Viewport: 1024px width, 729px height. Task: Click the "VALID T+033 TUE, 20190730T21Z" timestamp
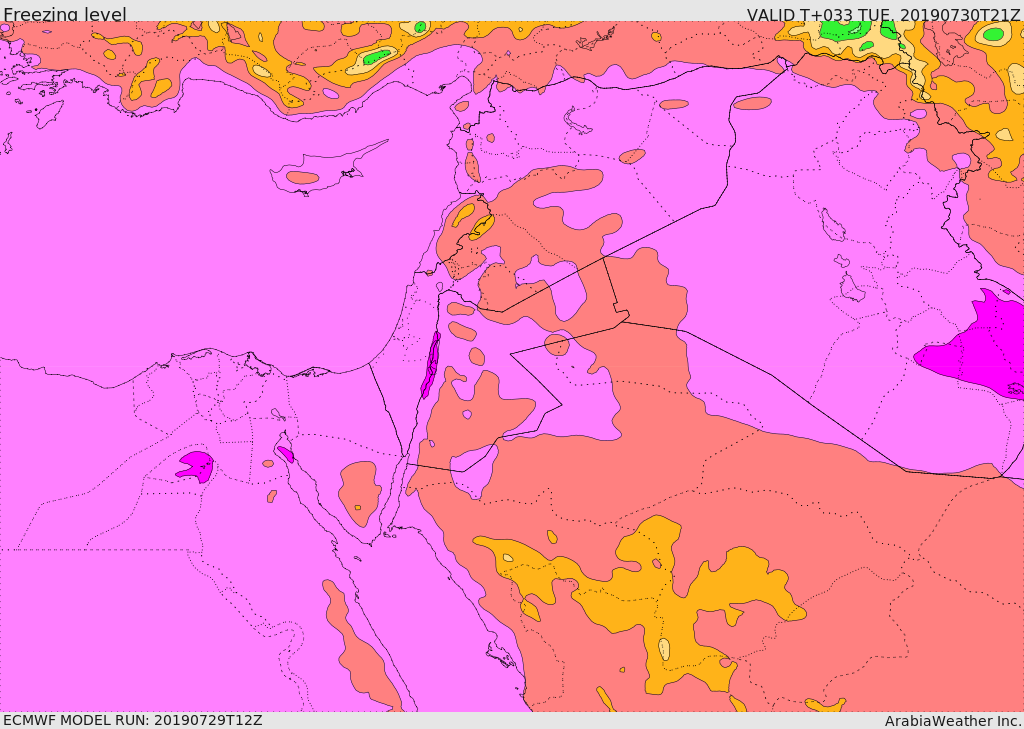883,14
